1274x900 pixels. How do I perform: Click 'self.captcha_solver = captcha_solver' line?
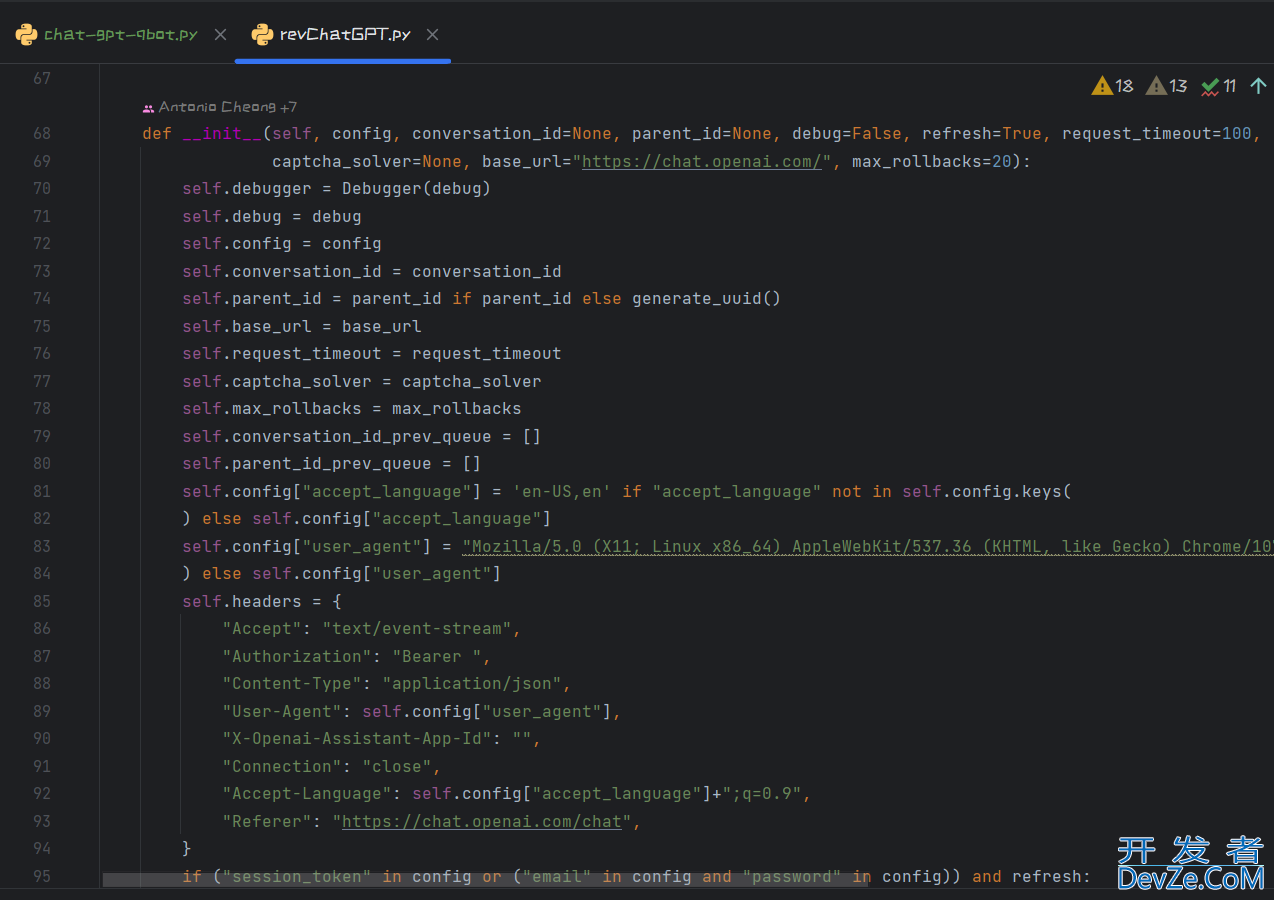pos(362,381)
